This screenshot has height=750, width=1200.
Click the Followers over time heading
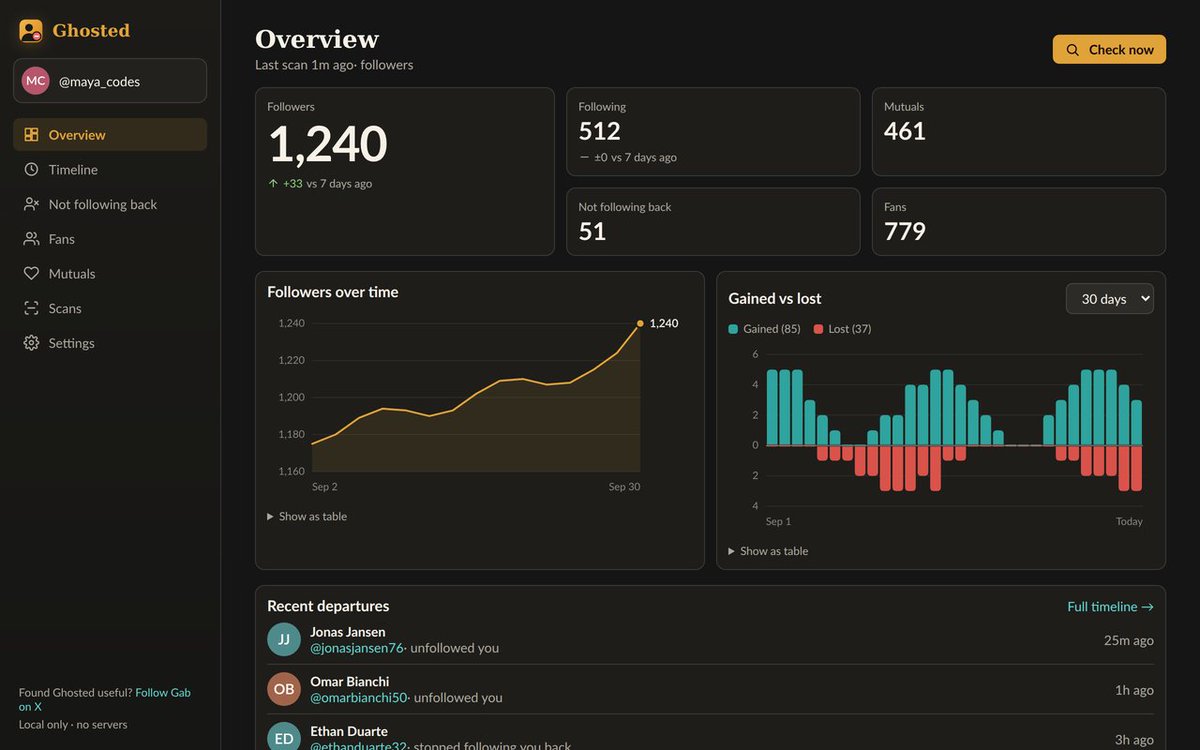point(333,292)
